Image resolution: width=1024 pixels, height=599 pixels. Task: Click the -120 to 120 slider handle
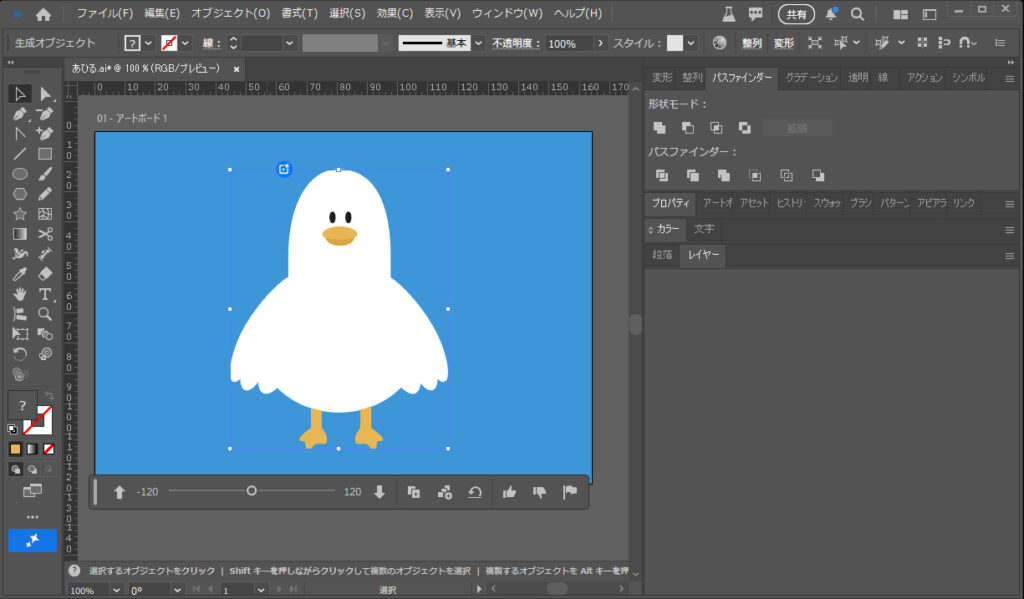[x=251, y=491]
